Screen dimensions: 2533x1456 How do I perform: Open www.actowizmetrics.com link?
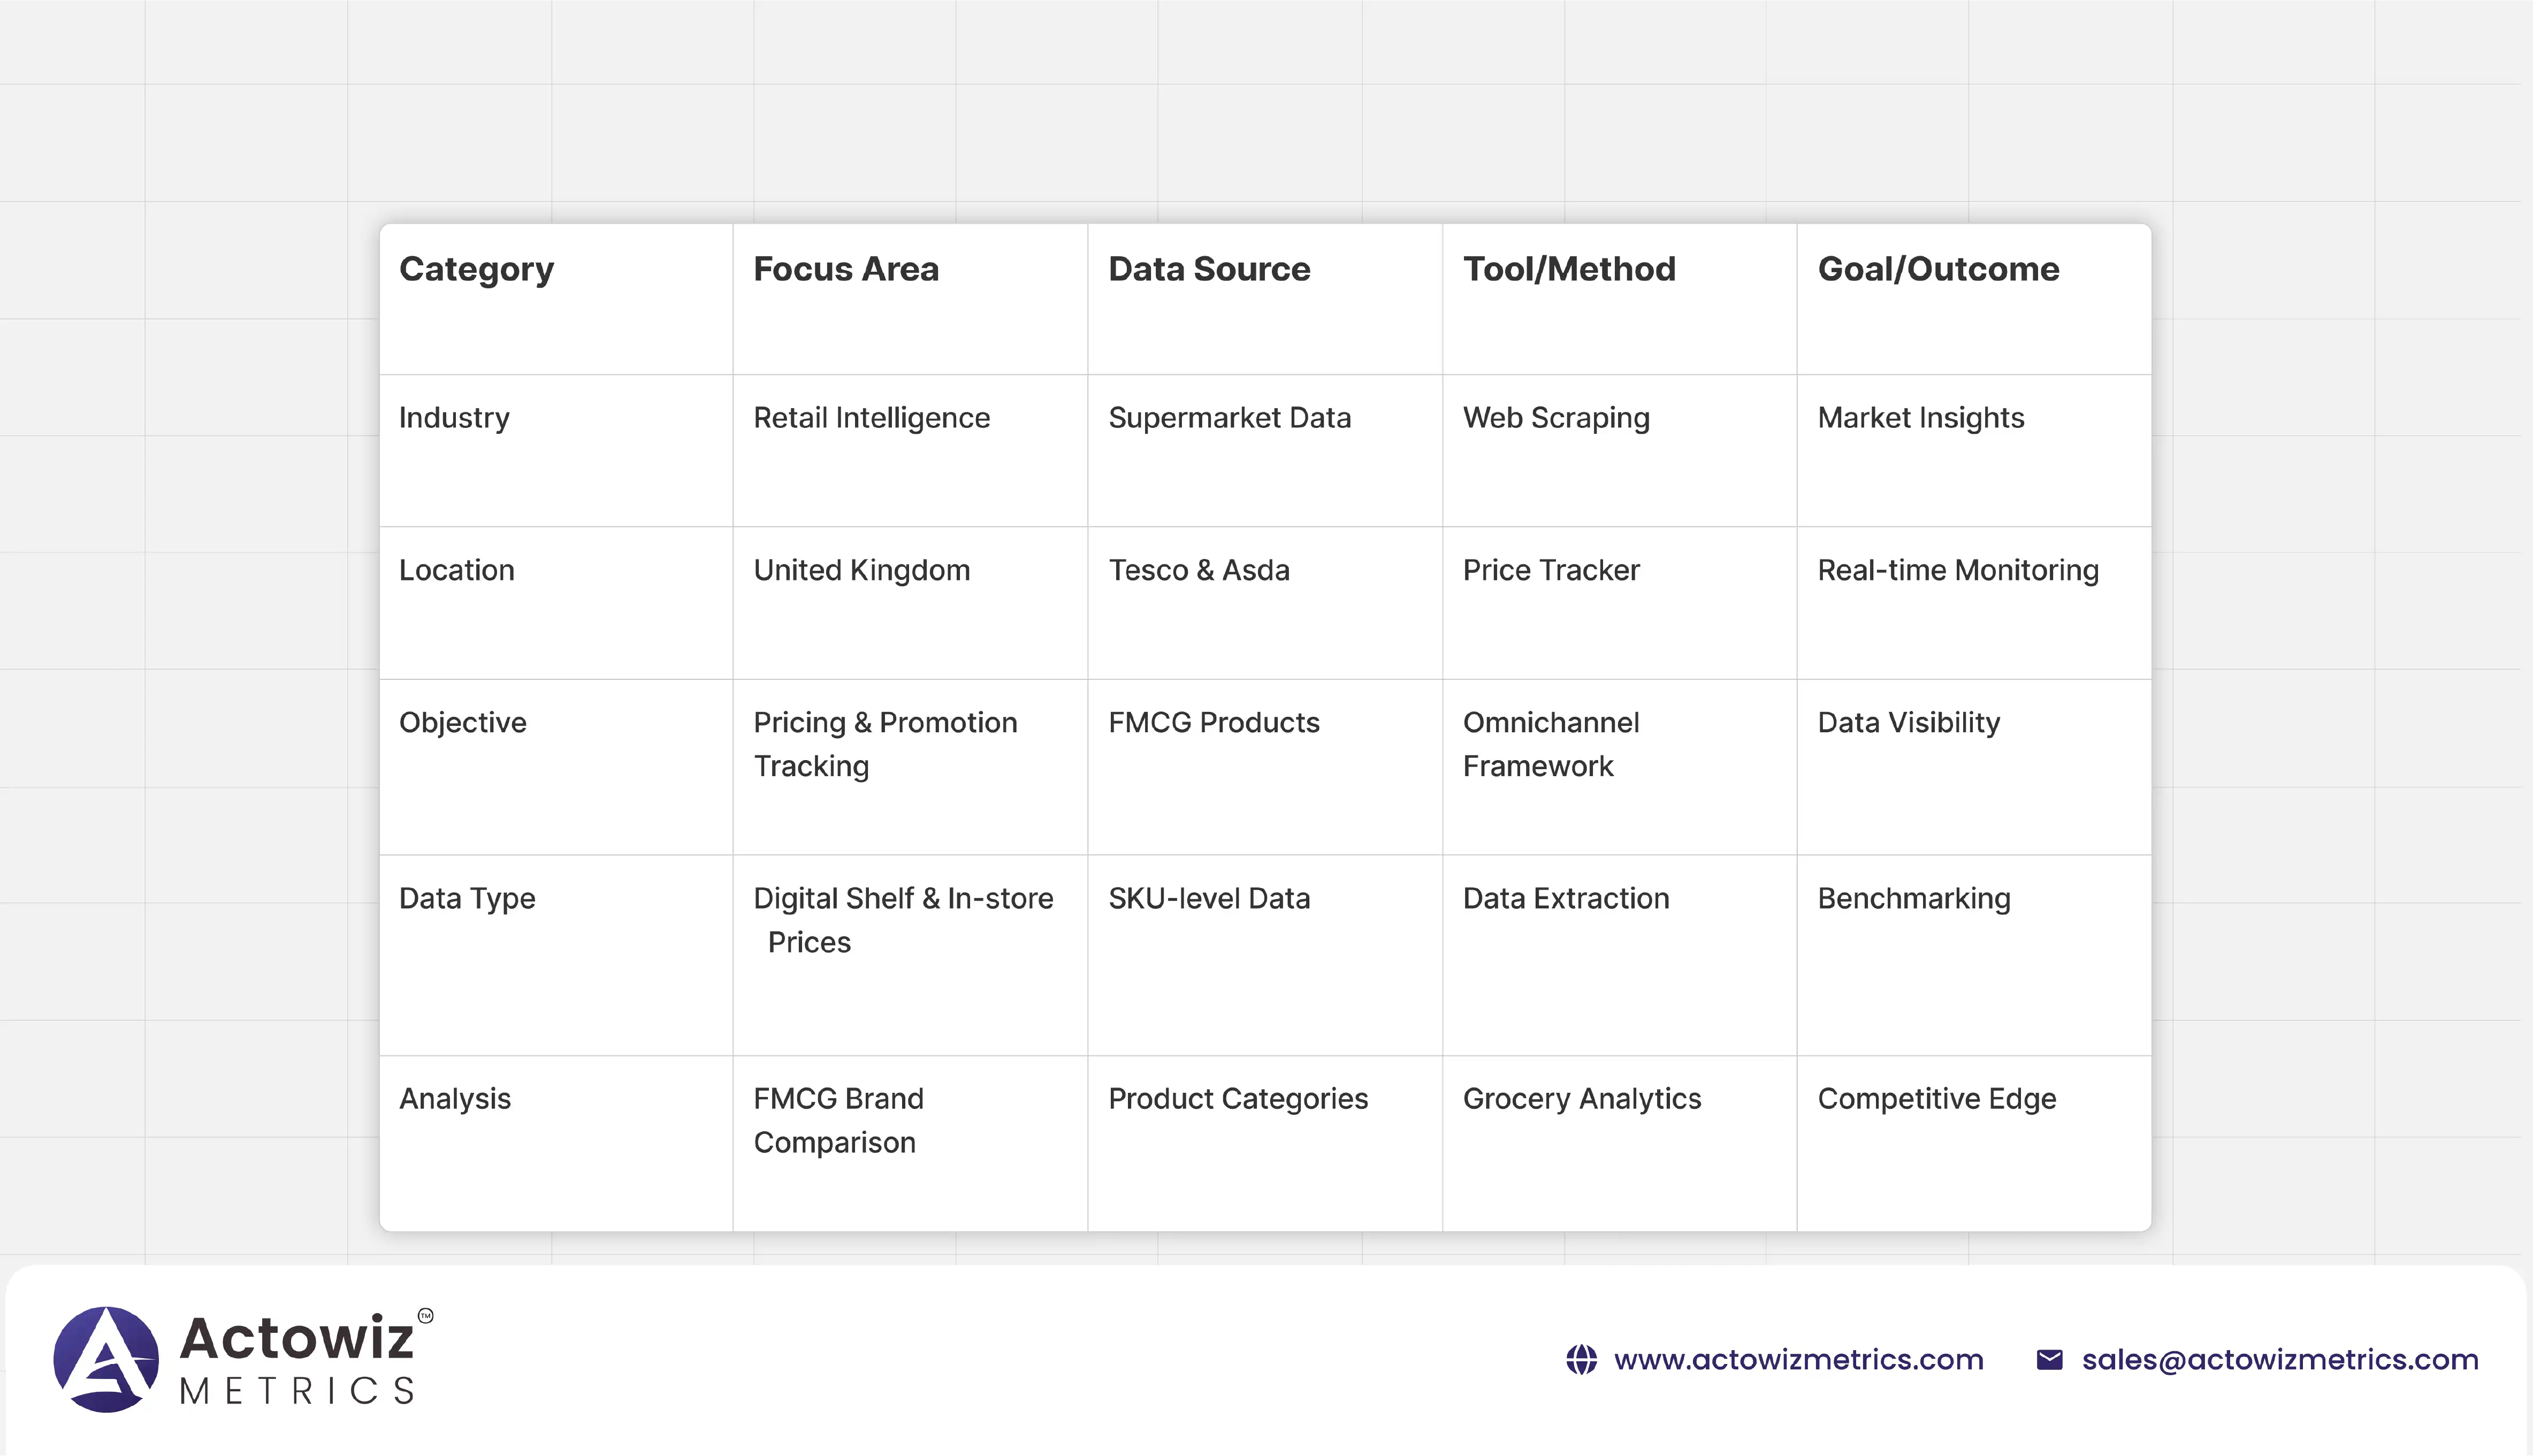click(1798, 1360)
